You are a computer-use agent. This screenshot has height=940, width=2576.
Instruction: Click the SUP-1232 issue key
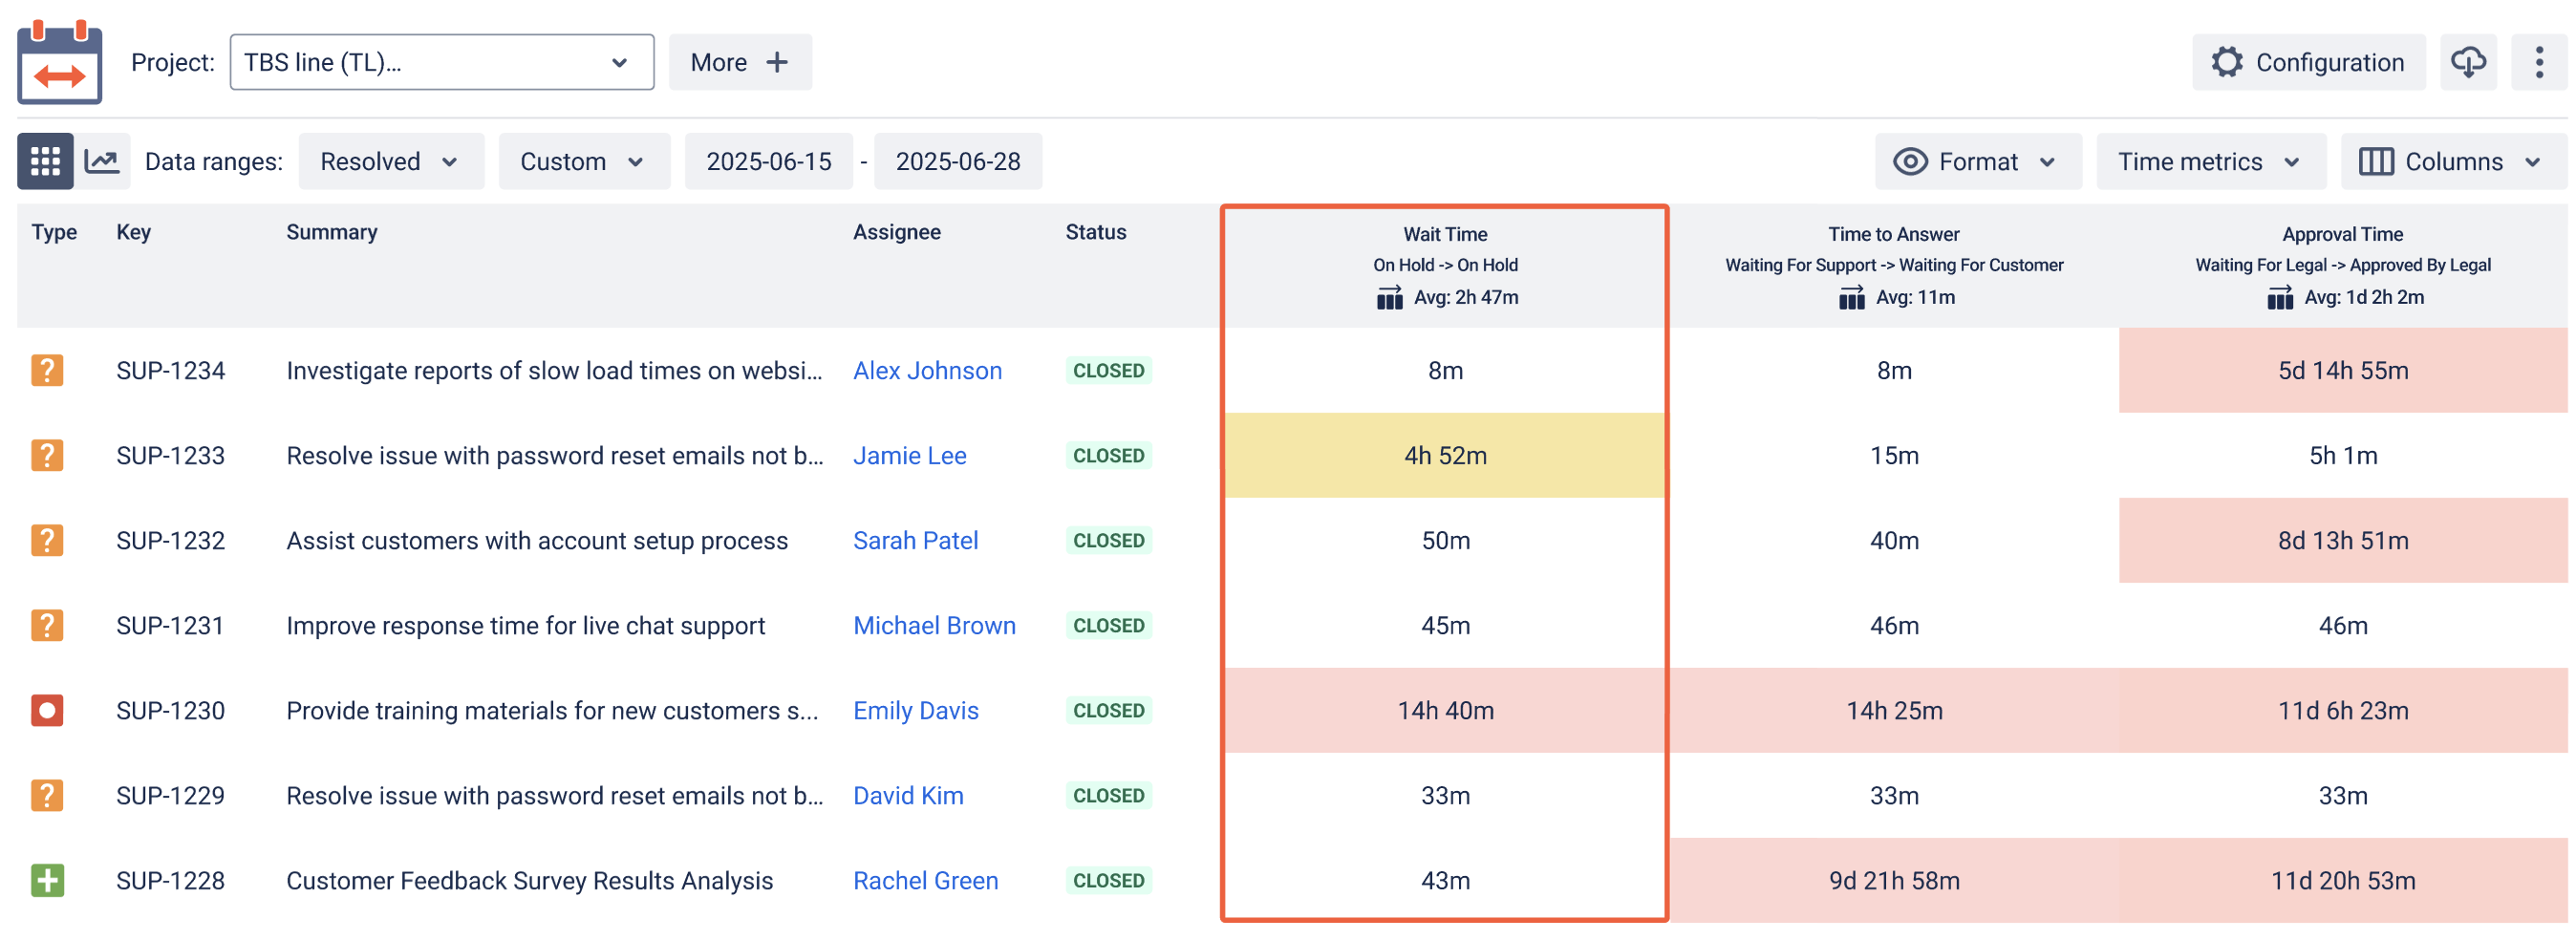click(x=170, y=540)
